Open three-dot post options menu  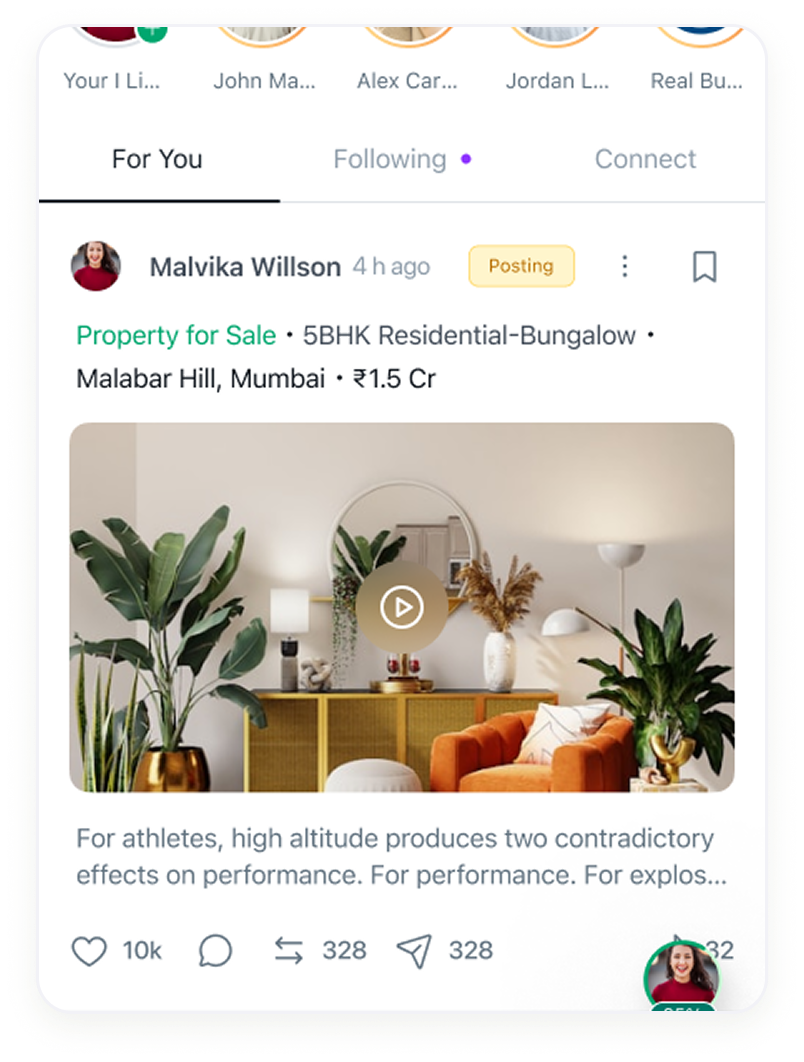625,266
